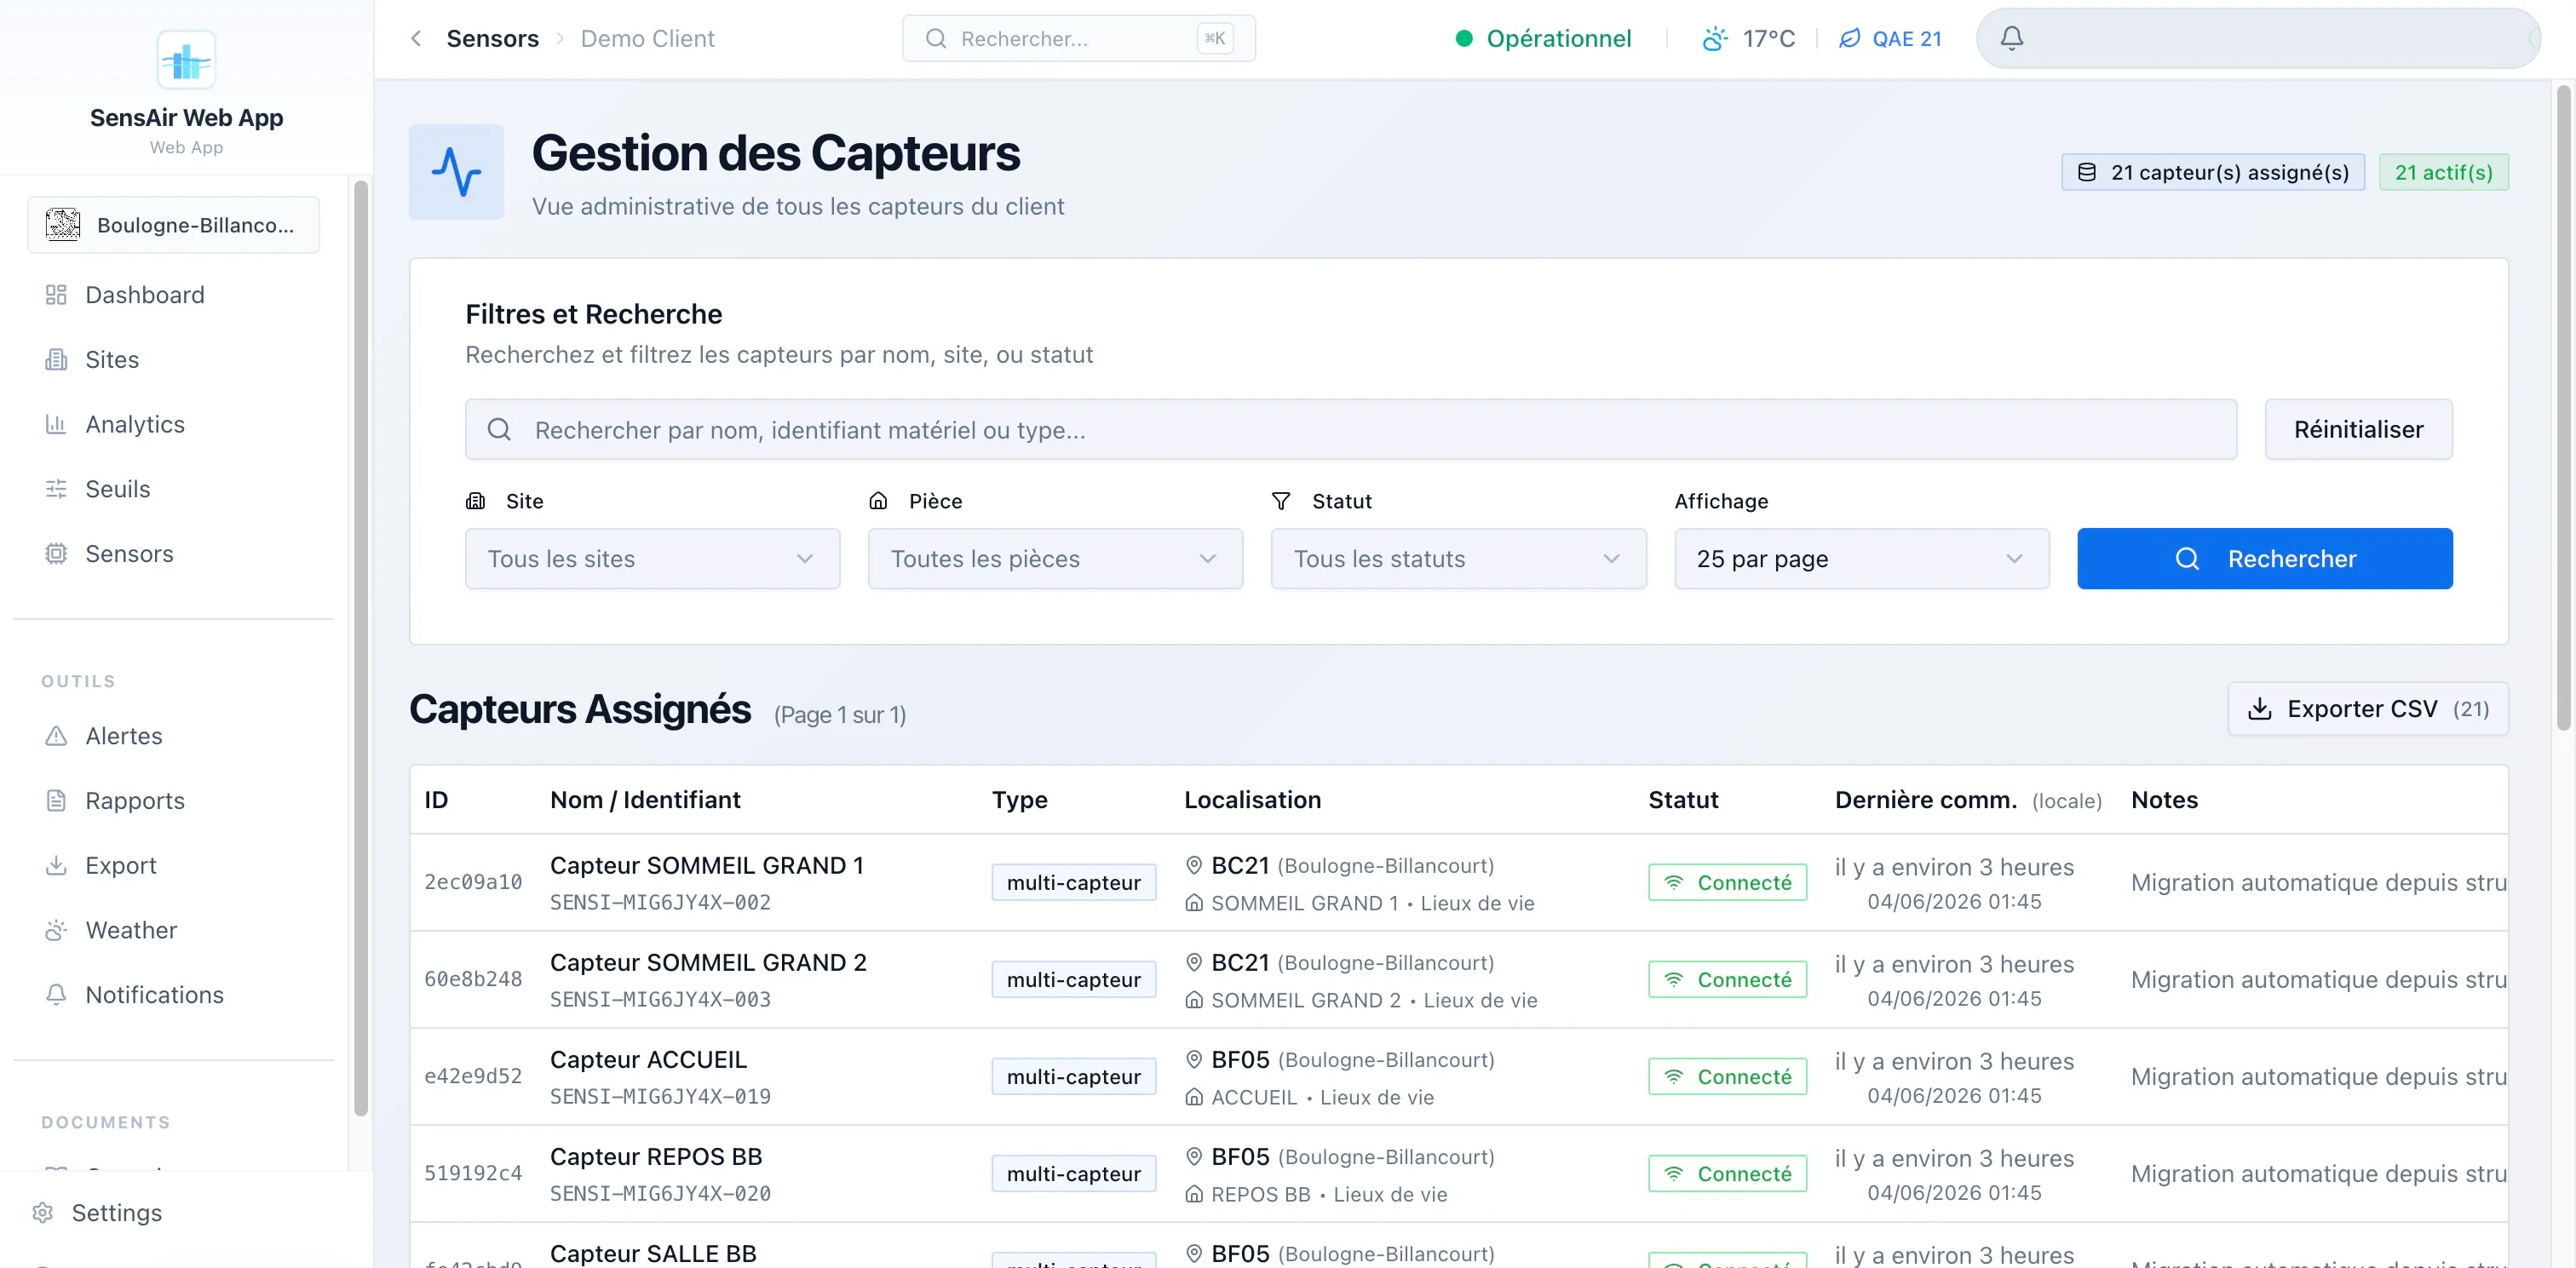
Task: Click the Settings gear icon
Action: 42,1212
